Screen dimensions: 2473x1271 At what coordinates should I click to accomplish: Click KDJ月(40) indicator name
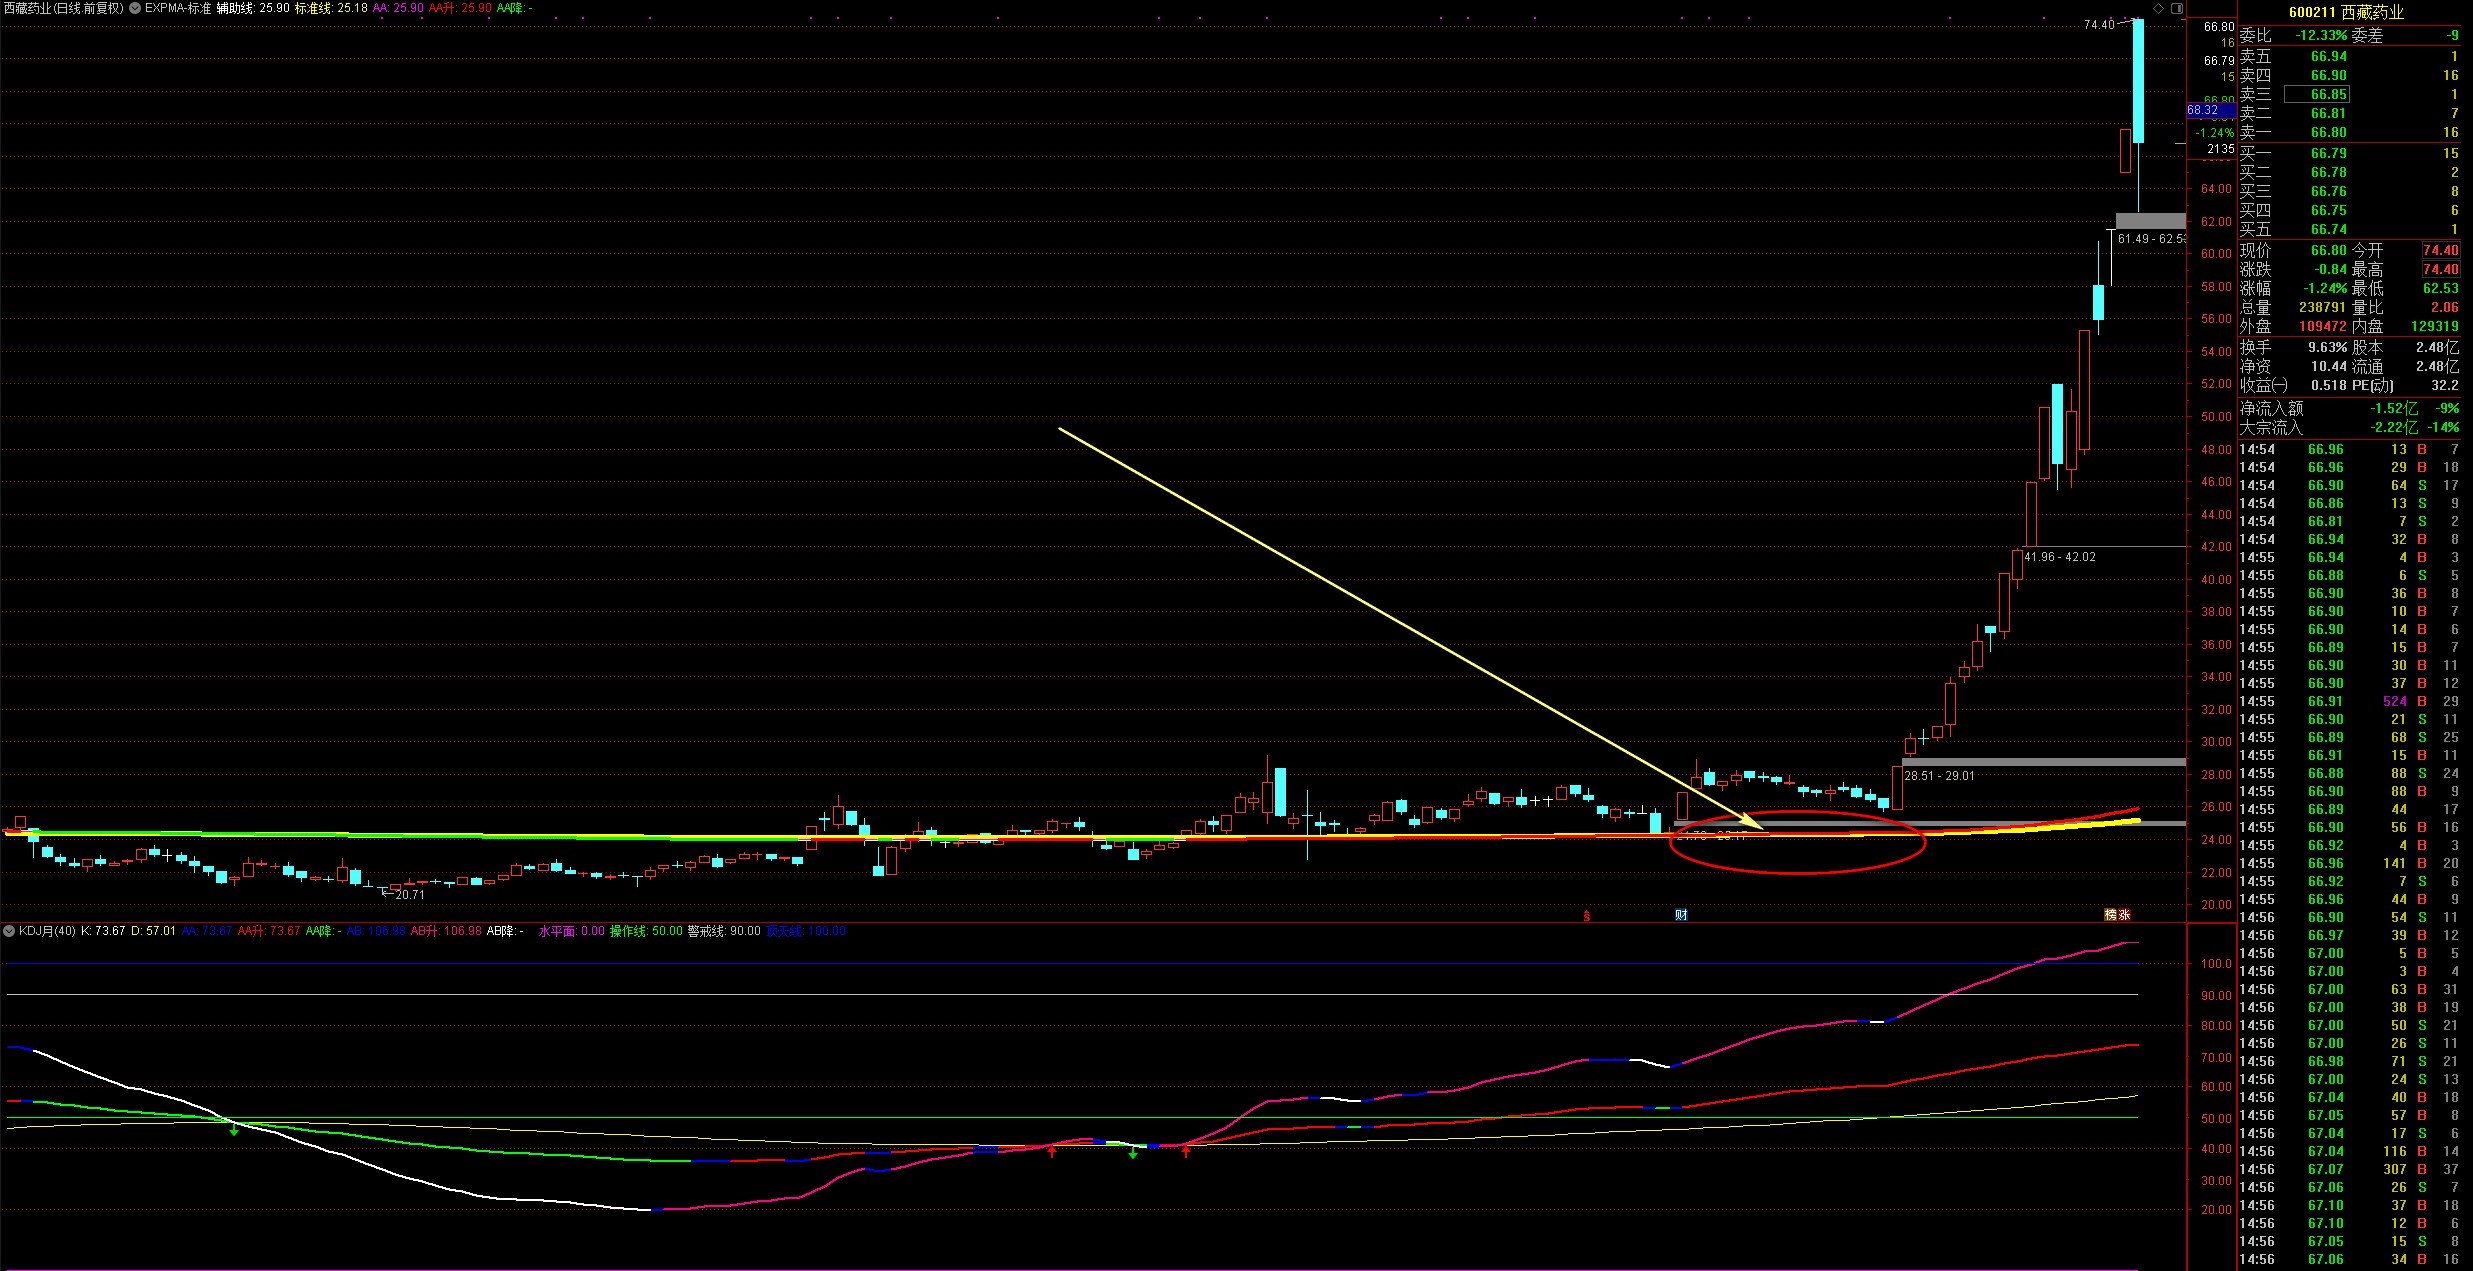(x=47, y=931)
